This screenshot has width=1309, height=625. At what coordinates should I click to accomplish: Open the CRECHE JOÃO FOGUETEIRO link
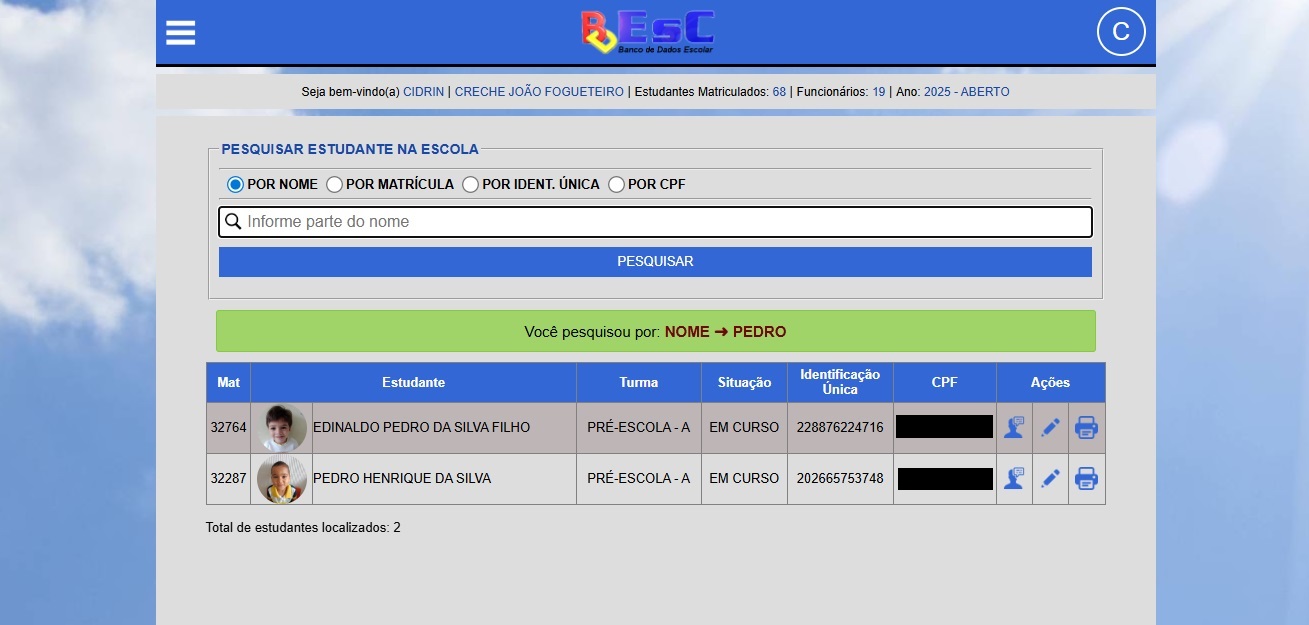[539, 92]
